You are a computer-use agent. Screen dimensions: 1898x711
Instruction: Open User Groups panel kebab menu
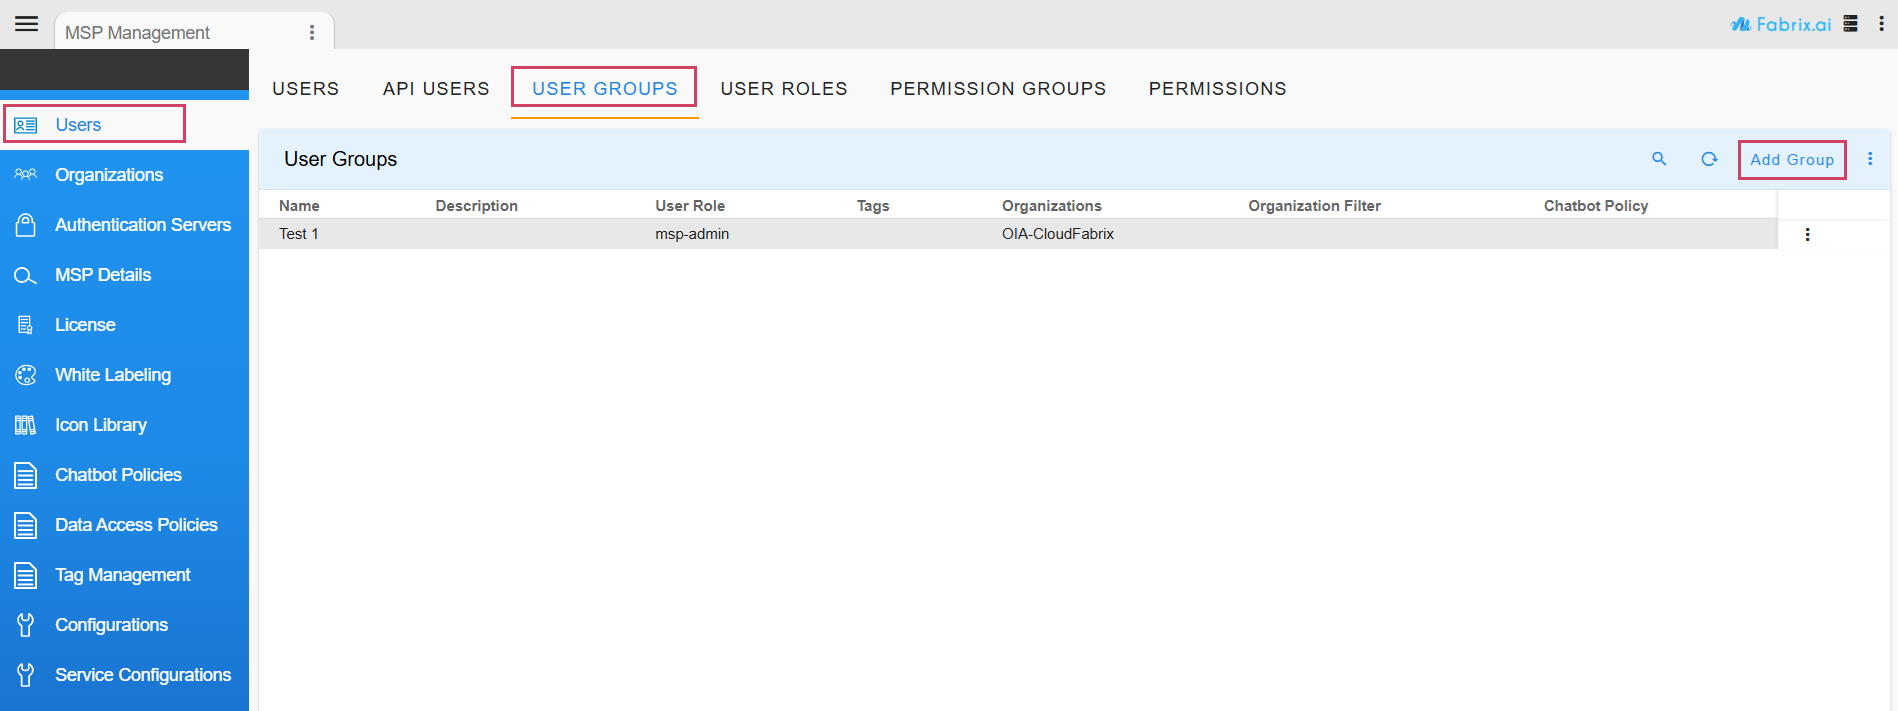click(1870, 159)
